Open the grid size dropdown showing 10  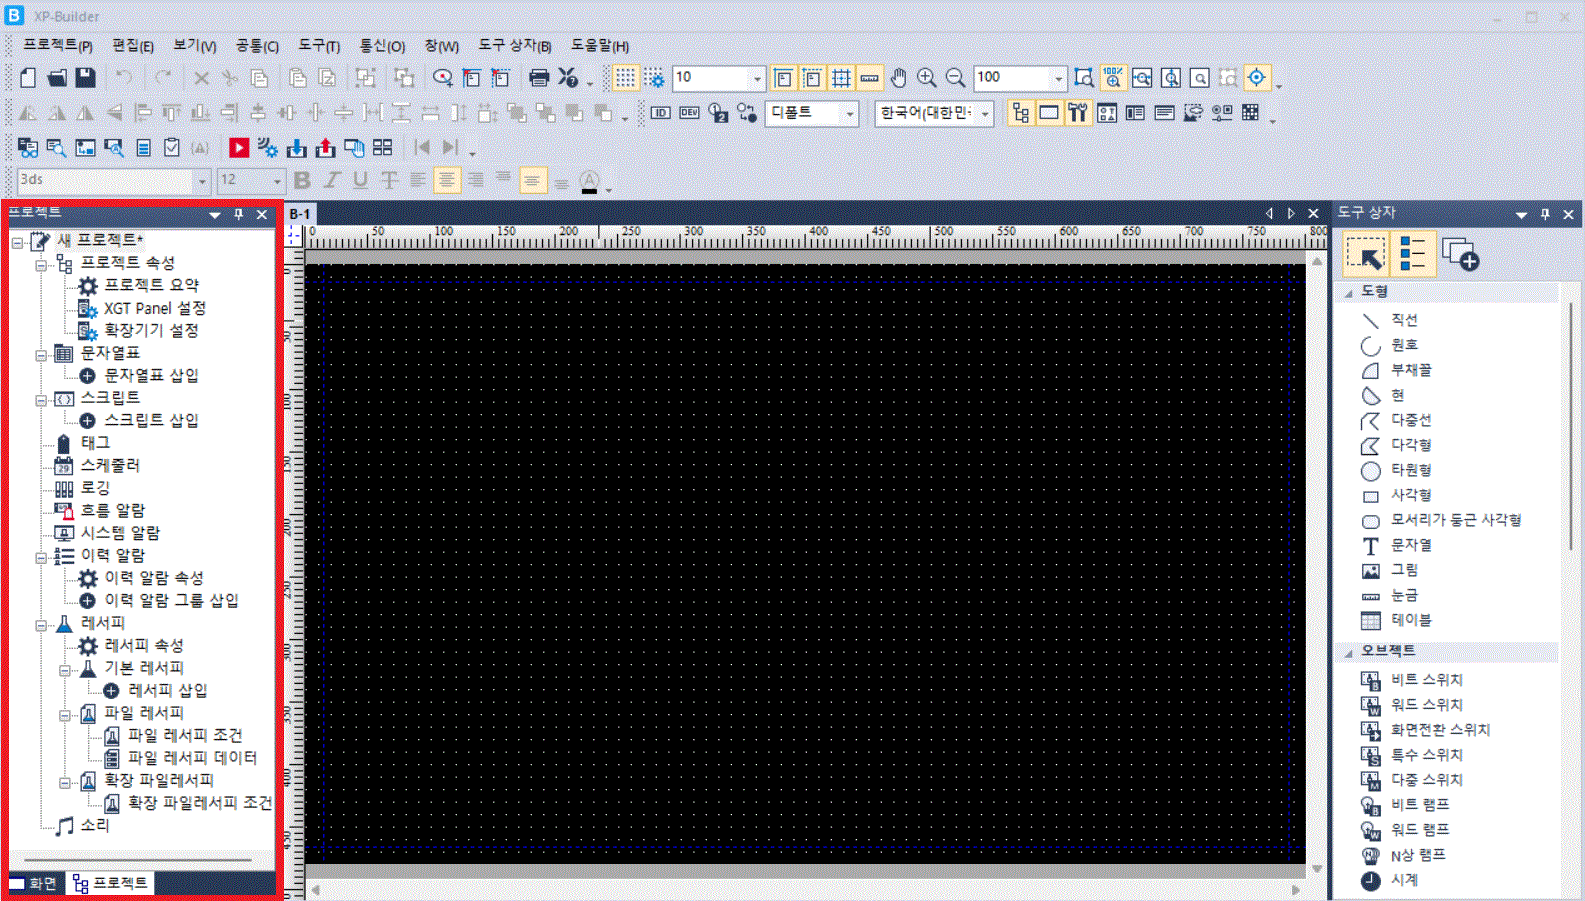point(756,78)
